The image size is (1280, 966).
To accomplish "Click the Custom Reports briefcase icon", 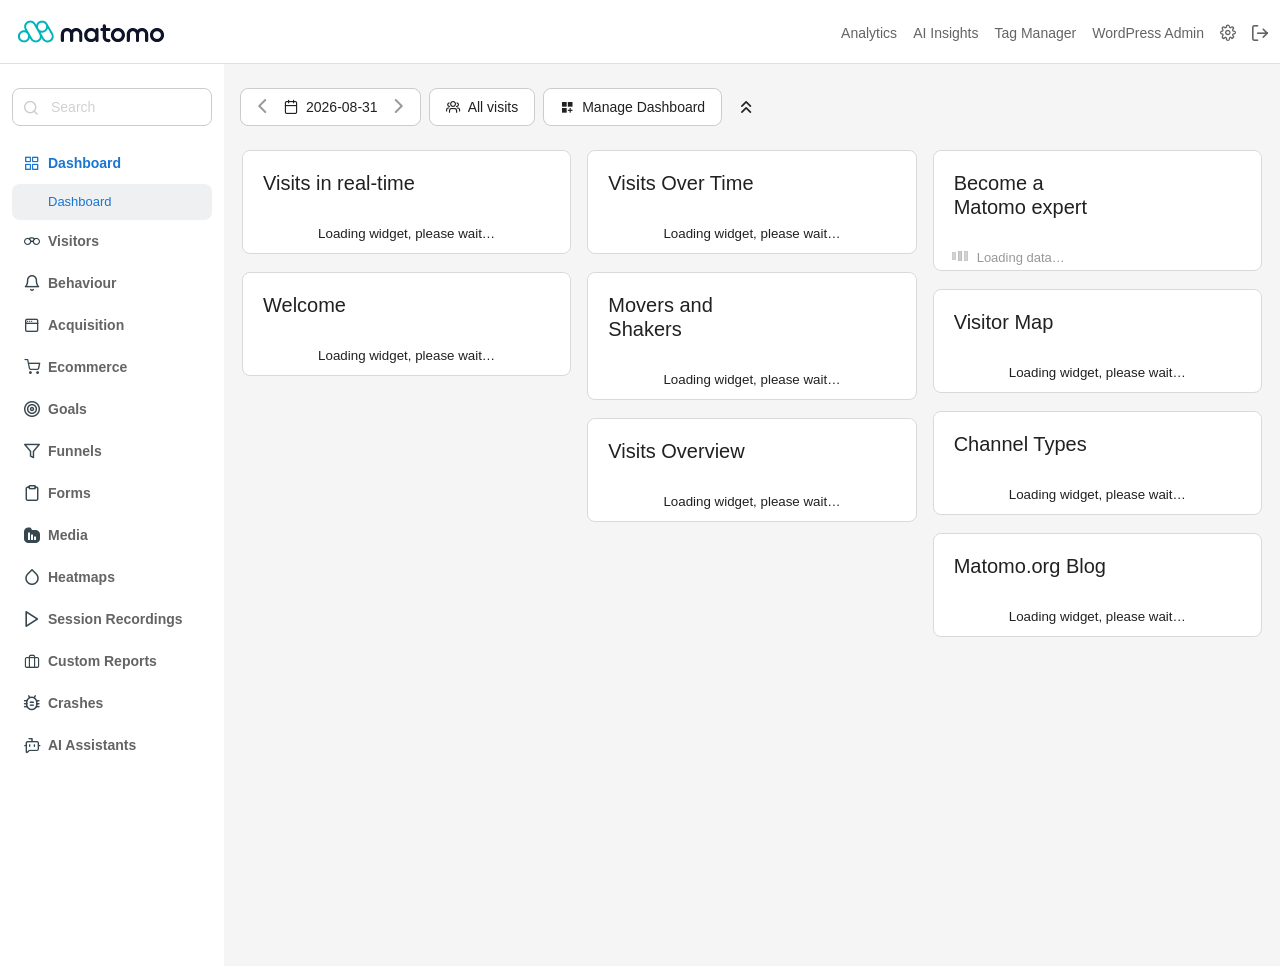I will click(x=32, y=661).
